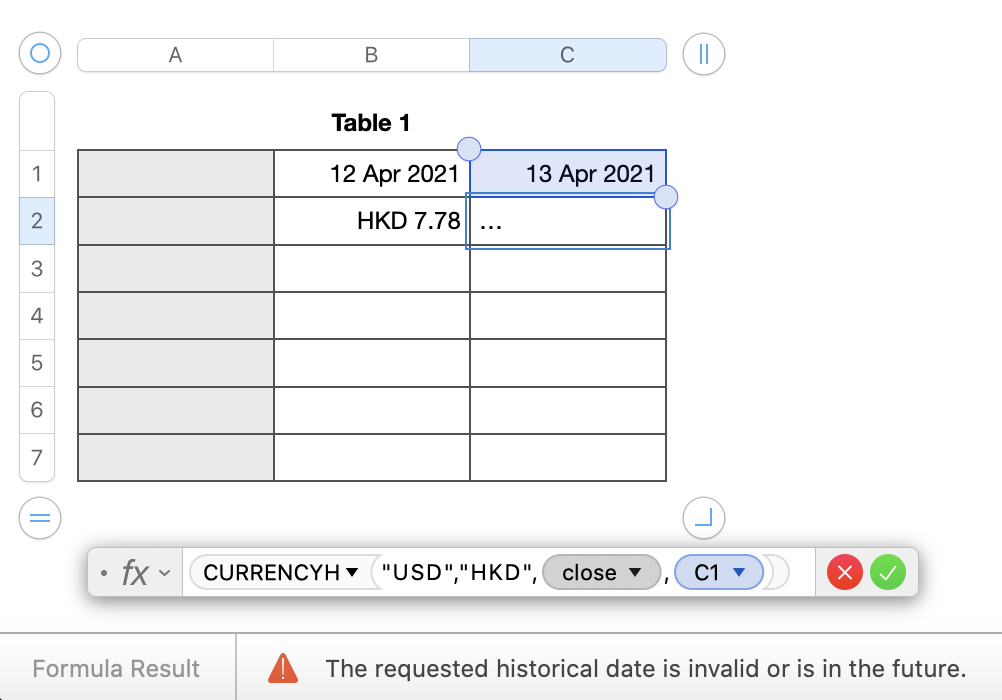The image size is (1002, 700).
Task: Select row 2 header
Action: pyautogui.click(x=37, y=221)
